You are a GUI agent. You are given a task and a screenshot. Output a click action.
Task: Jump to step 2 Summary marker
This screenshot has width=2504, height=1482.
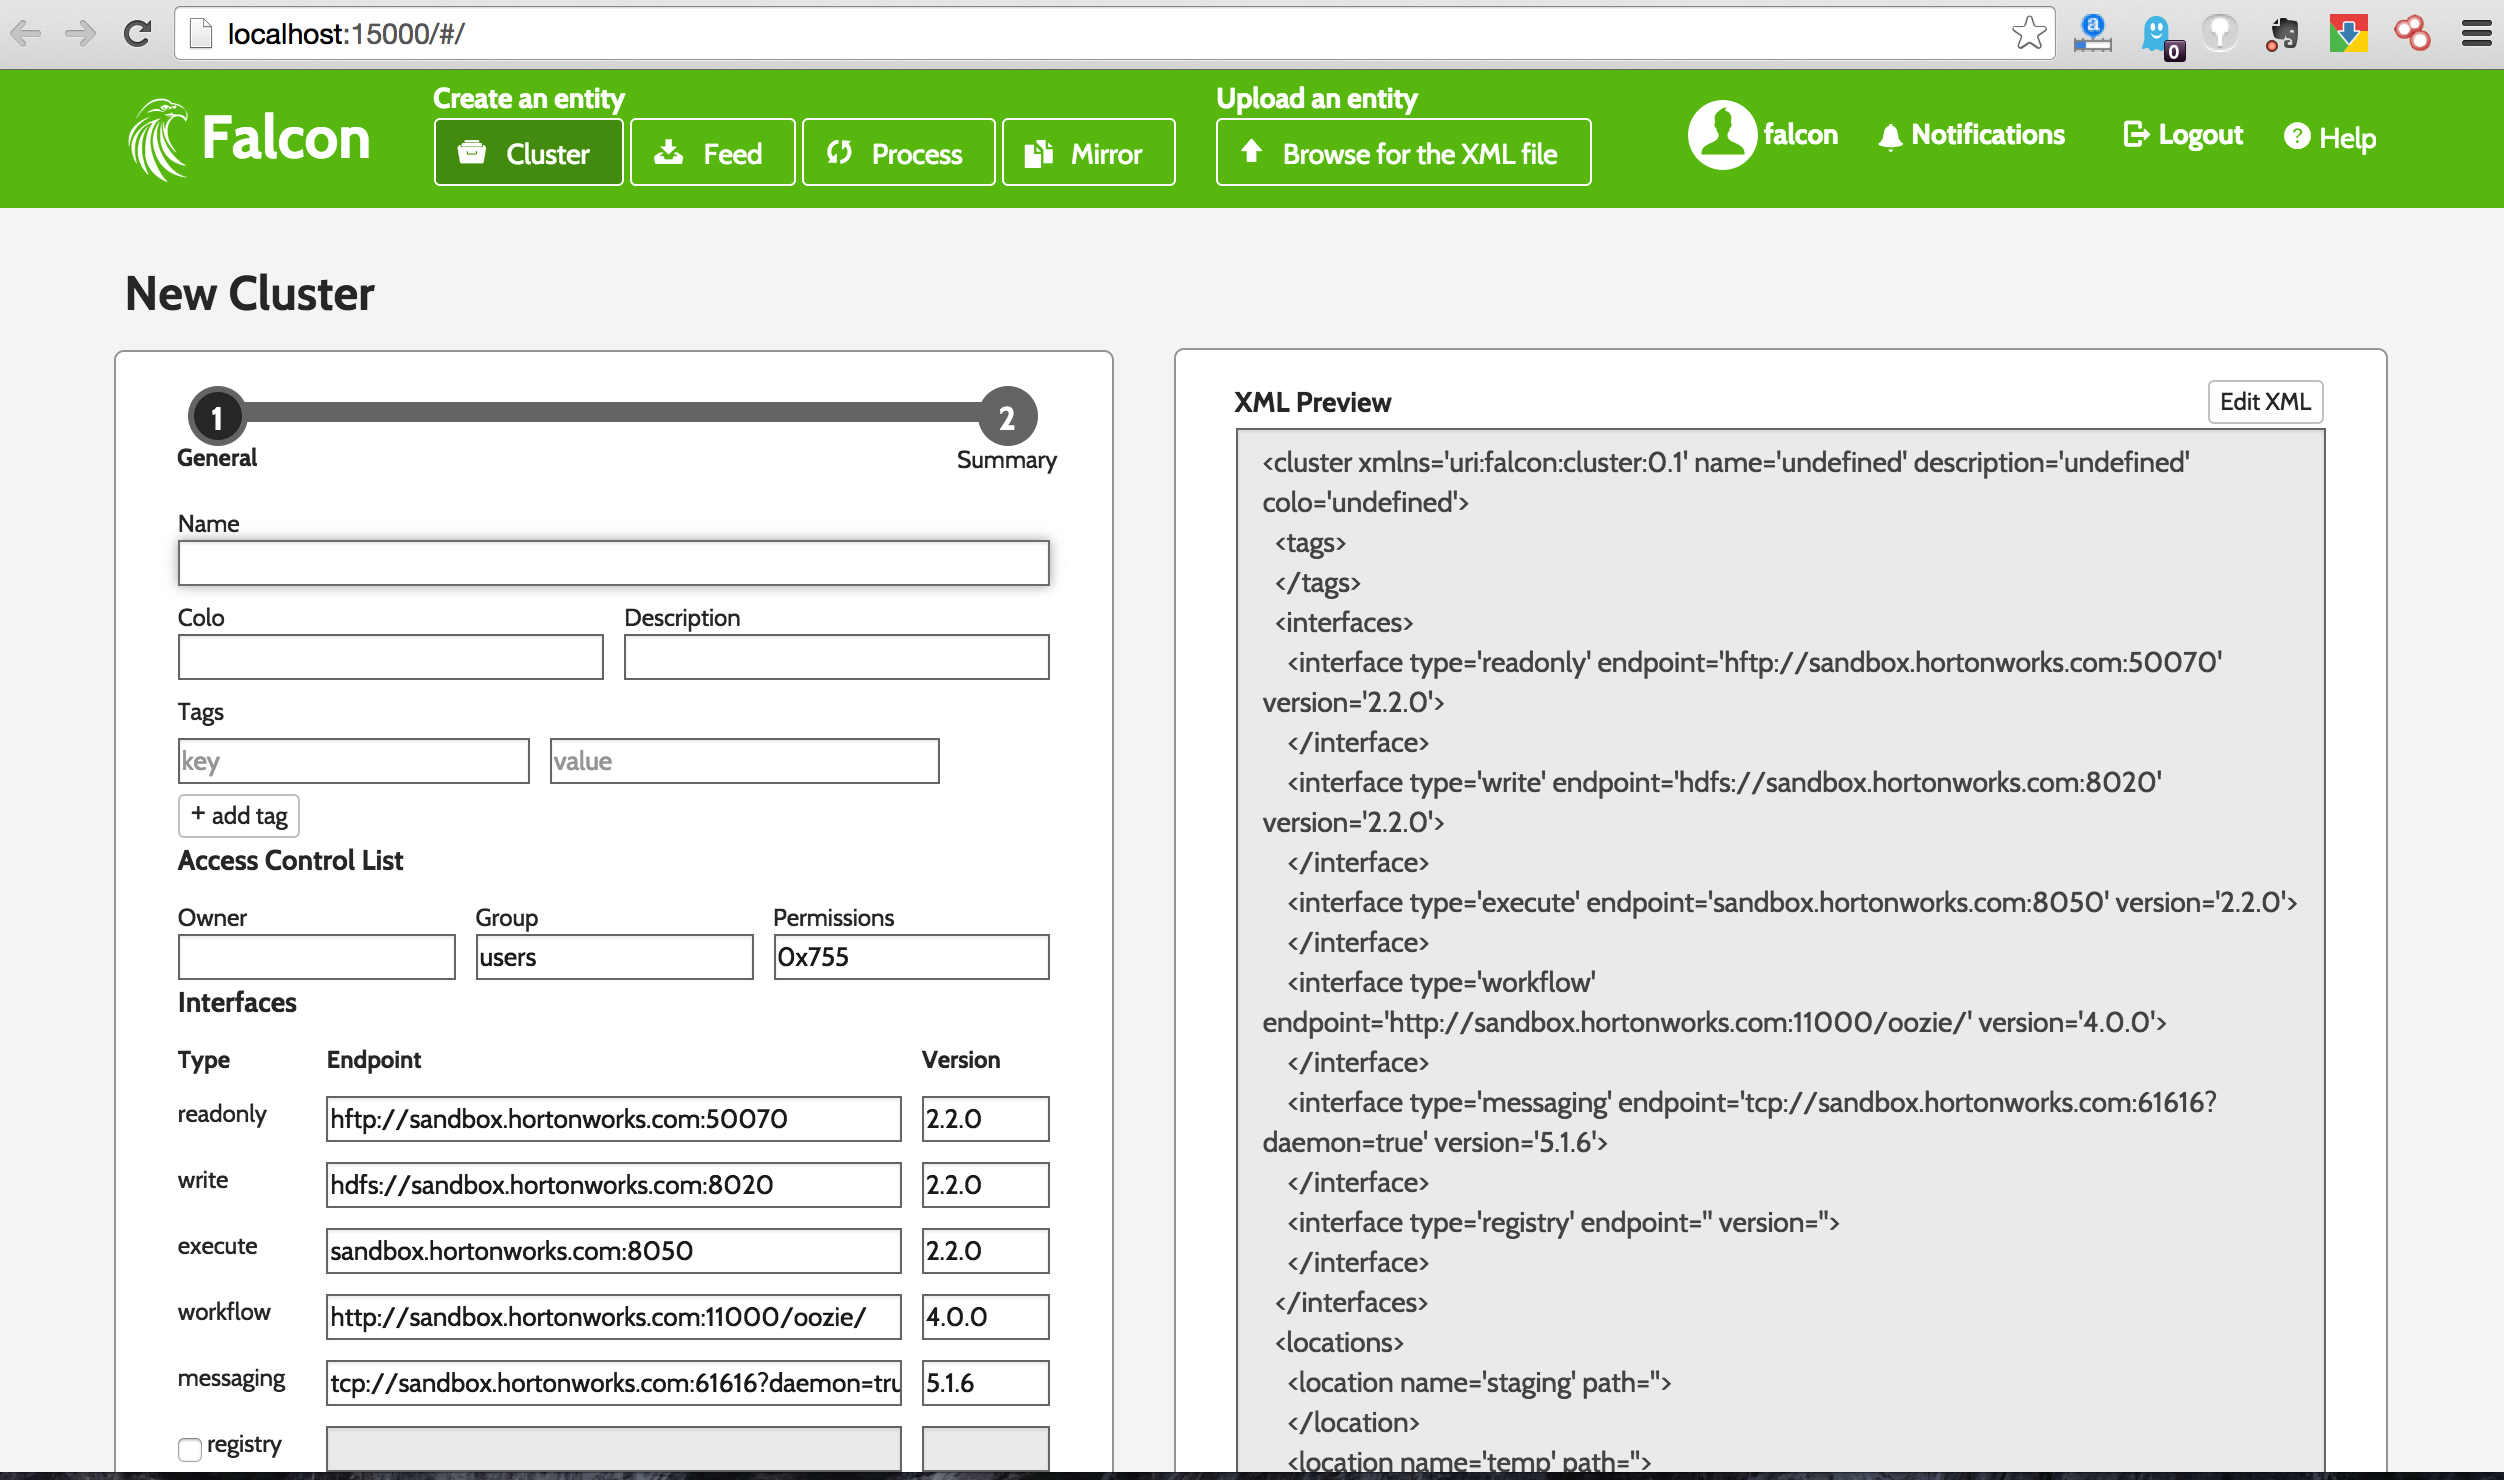[1006, 417]
